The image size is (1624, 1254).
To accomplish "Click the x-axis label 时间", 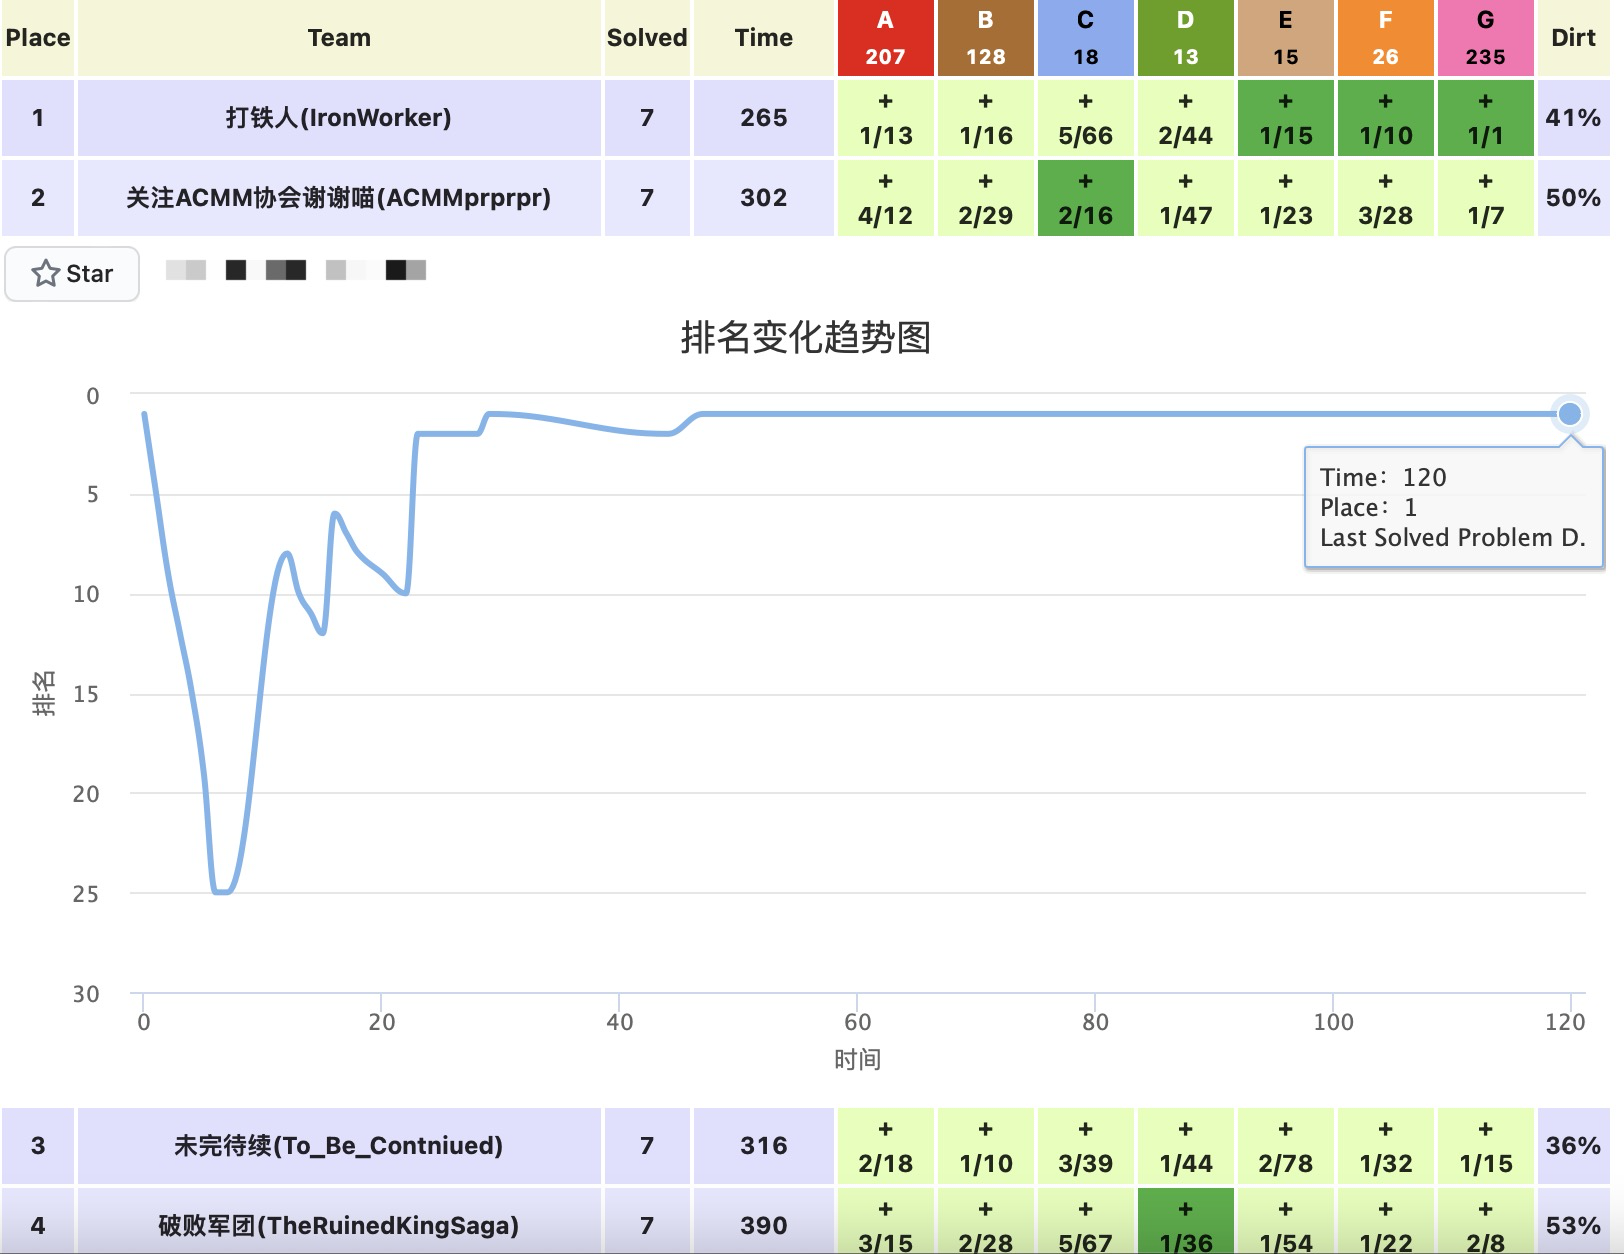I will coord(857,1059).
